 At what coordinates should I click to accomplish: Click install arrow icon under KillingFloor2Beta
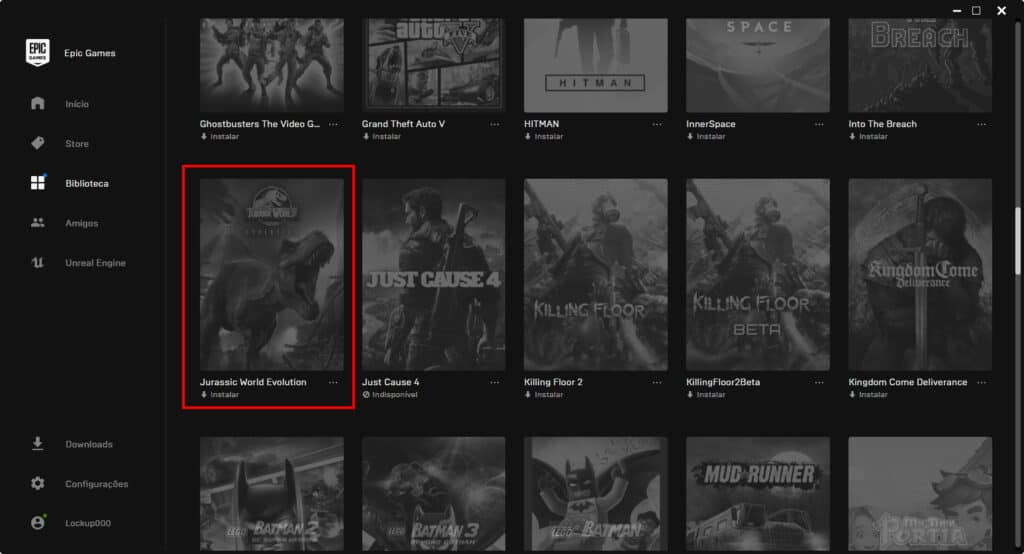pos(690,395)
